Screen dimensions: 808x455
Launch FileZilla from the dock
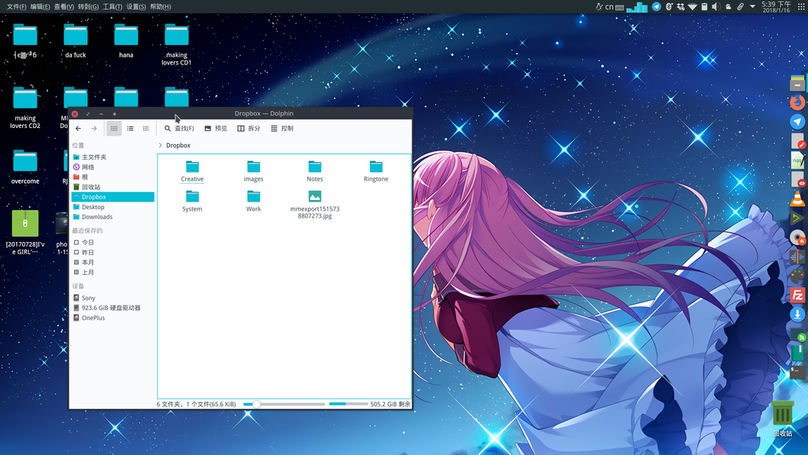coord(797,295)
